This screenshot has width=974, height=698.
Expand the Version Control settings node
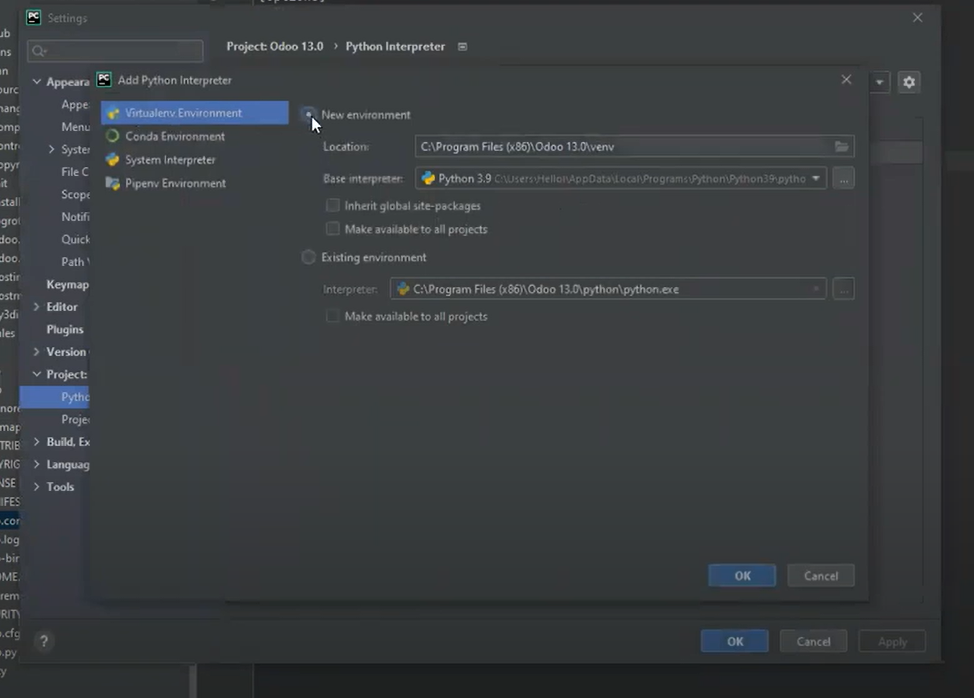point(37,351)
